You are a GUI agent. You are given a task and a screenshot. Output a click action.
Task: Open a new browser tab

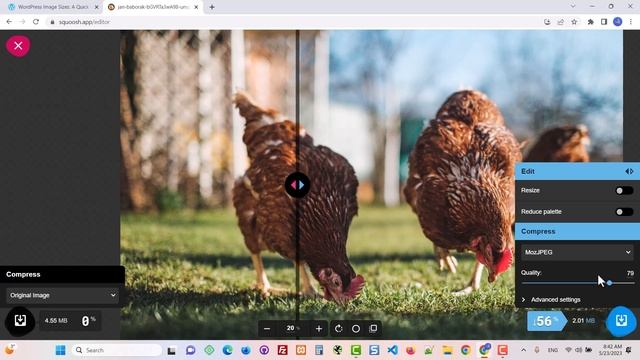tap(212, 7)
